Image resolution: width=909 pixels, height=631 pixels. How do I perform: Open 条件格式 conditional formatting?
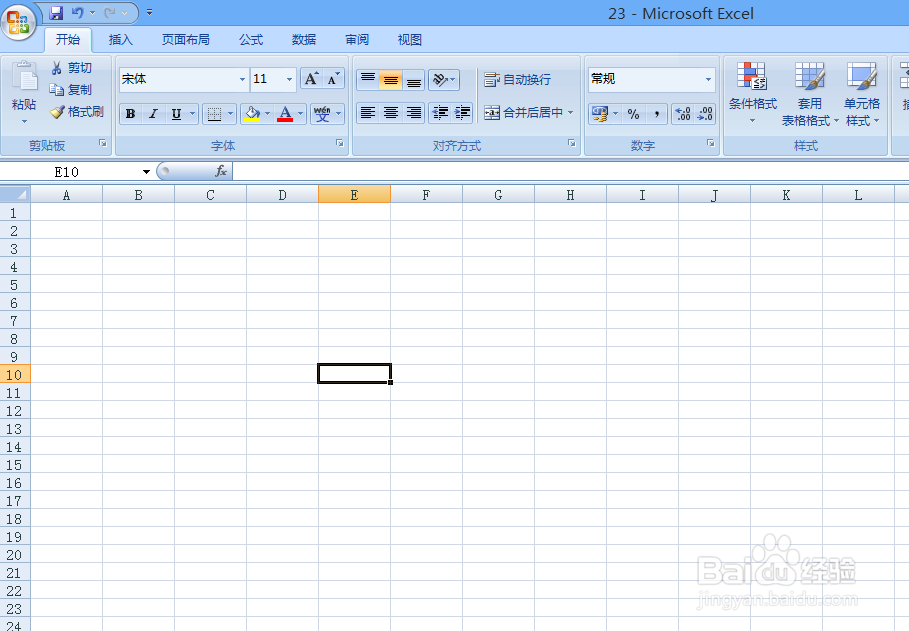pos(752,94)
